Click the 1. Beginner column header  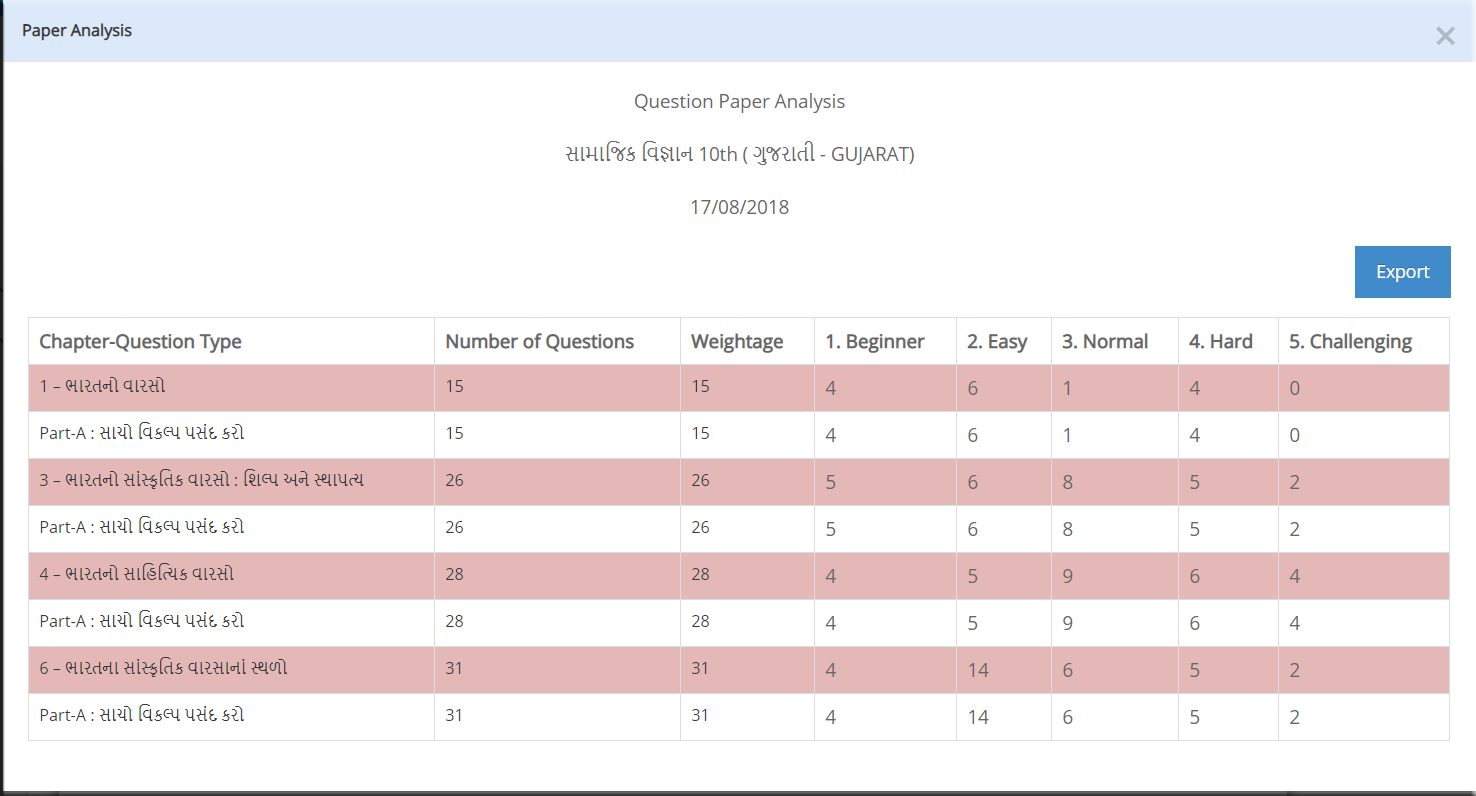pyautogui.click(x=874, y=342)
